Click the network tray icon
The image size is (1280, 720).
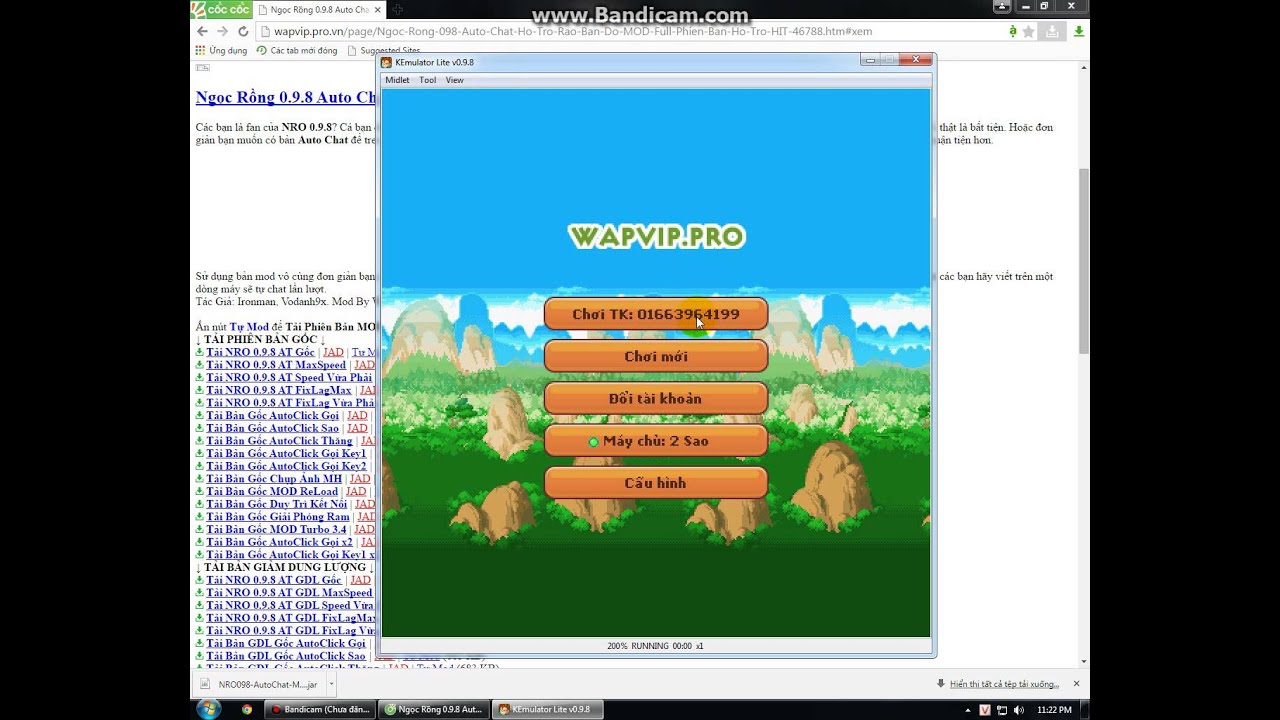tap(1002, 710)
